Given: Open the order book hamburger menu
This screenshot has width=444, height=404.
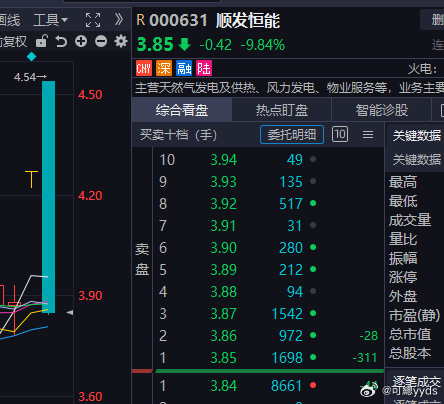Looking at the screenshot, I should tap(368, 135).
